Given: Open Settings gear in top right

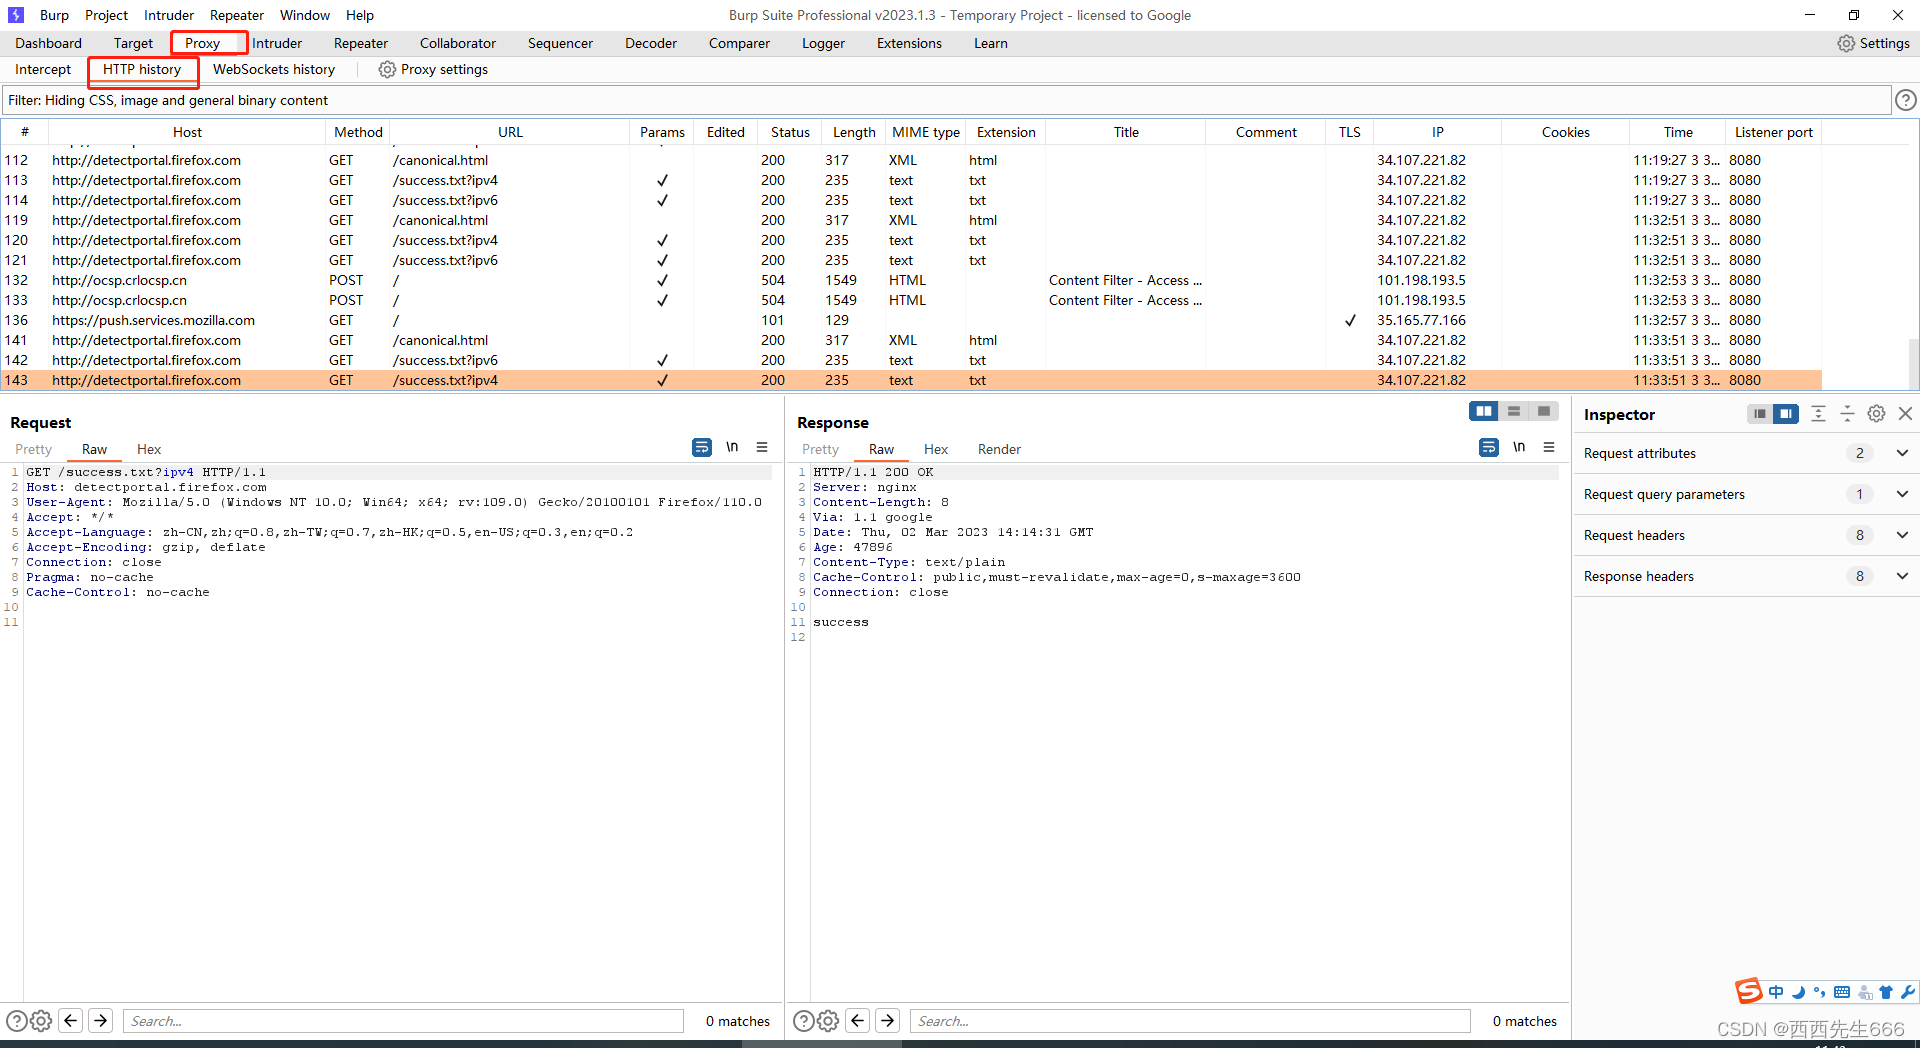Looking at the screenshot, I should pos(1874,43).
